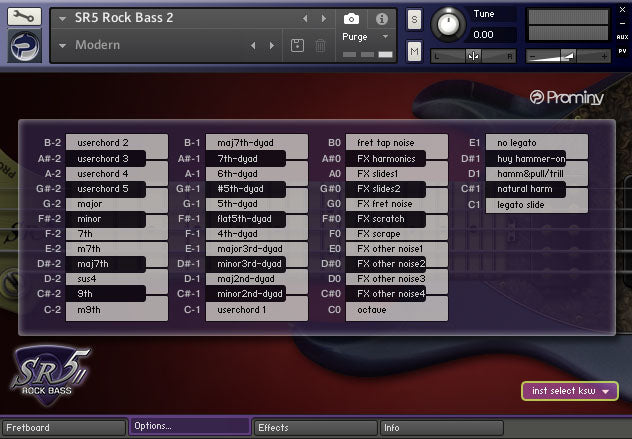
Task: Click the Prominy logo icon beside header
Action: point(25,46)
